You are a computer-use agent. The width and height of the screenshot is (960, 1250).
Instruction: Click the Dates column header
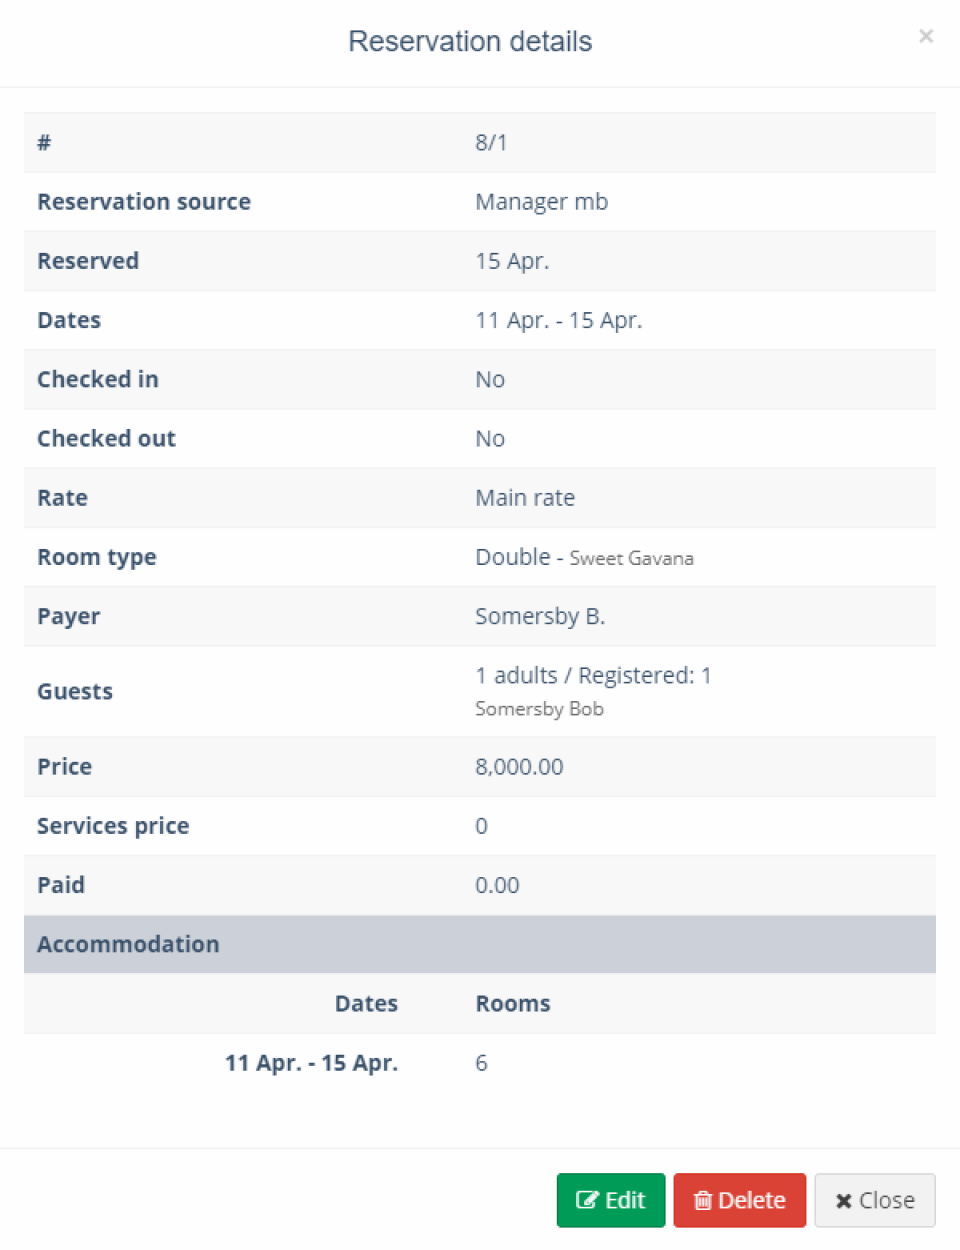click(366, 1003)
